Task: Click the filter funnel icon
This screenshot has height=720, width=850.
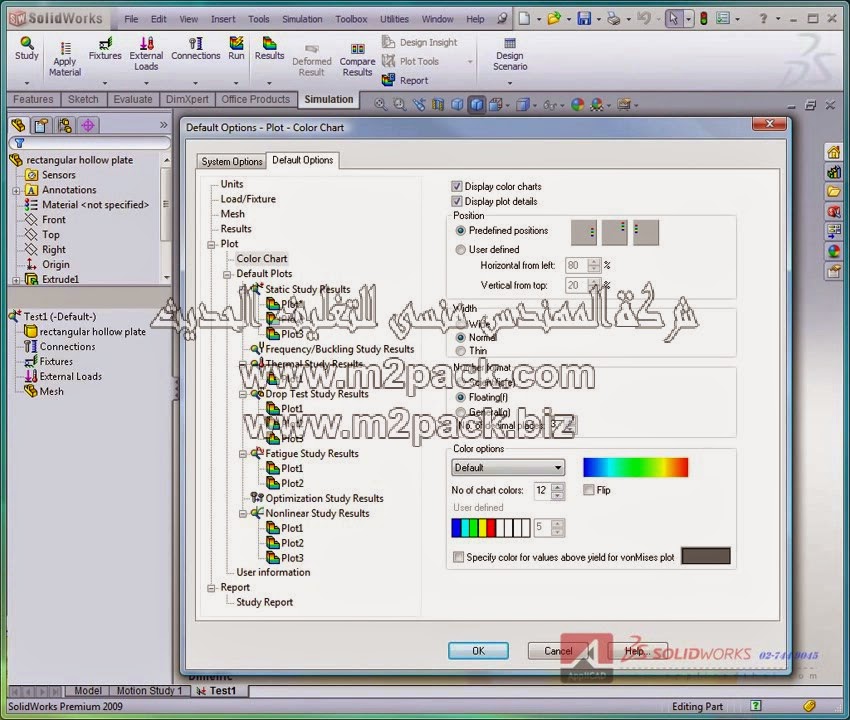Action: (x=19, y=143)
